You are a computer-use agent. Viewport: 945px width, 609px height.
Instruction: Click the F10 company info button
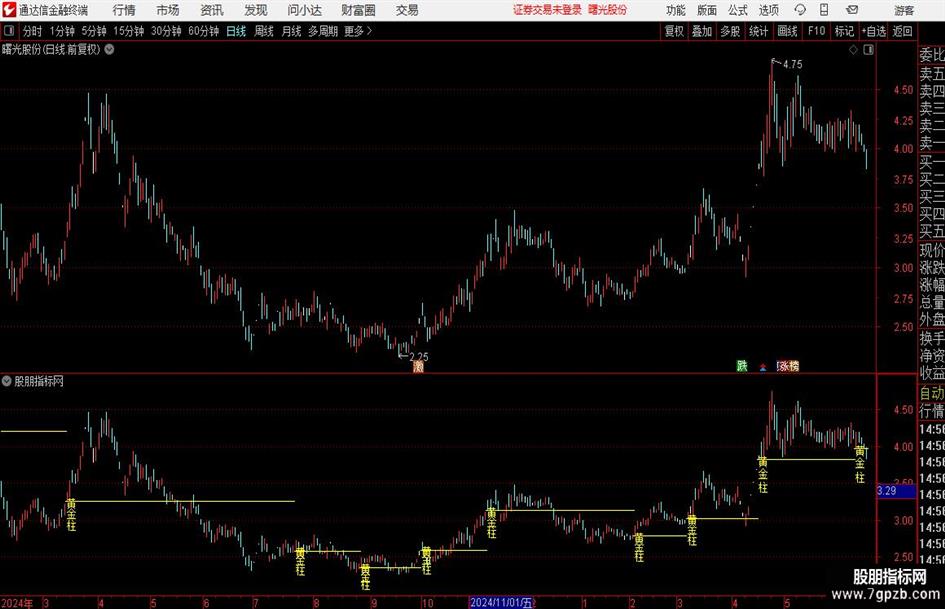816,31
